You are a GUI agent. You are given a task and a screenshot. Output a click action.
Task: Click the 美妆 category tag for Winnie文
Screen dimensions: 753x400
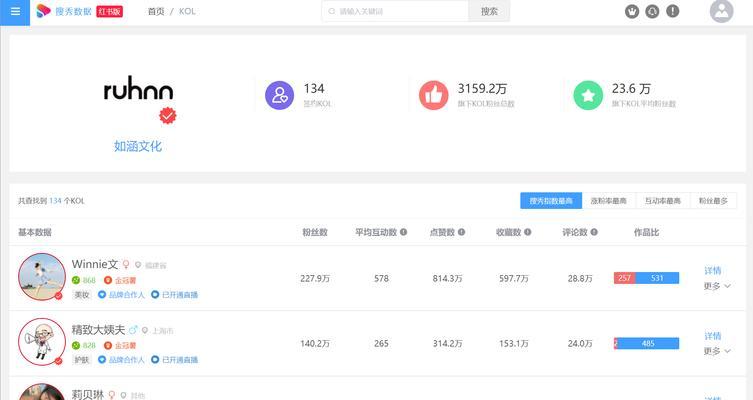(82, 294)
